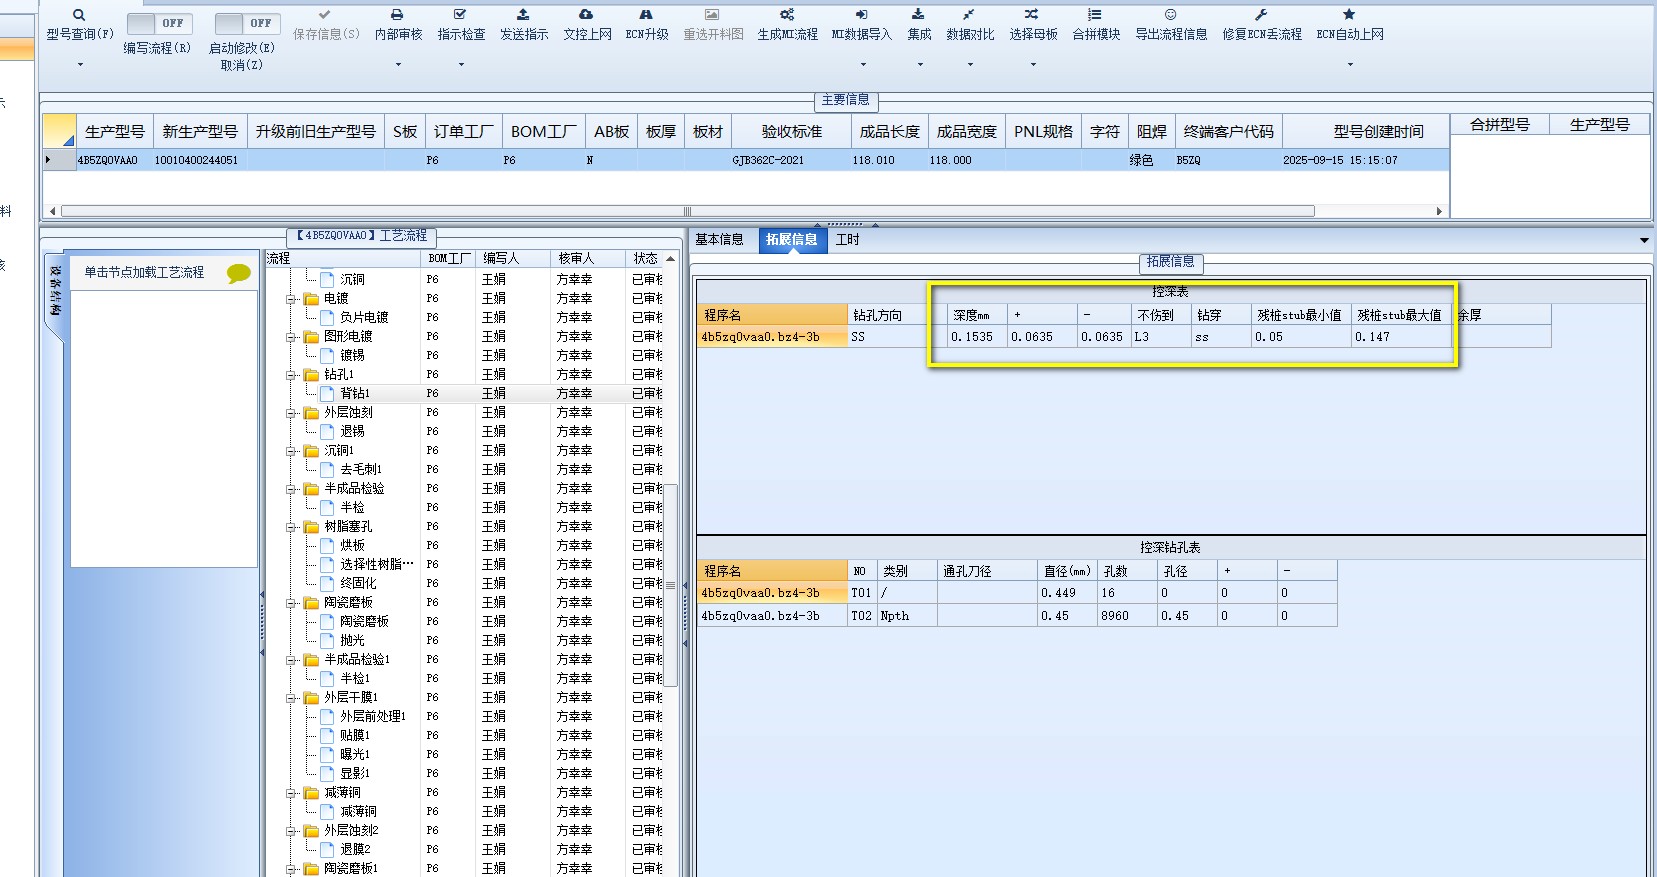Screen dimensions: 1657x877
Task: Collapse the 外层蚀刻 folder node
Action: pos(291,413)
